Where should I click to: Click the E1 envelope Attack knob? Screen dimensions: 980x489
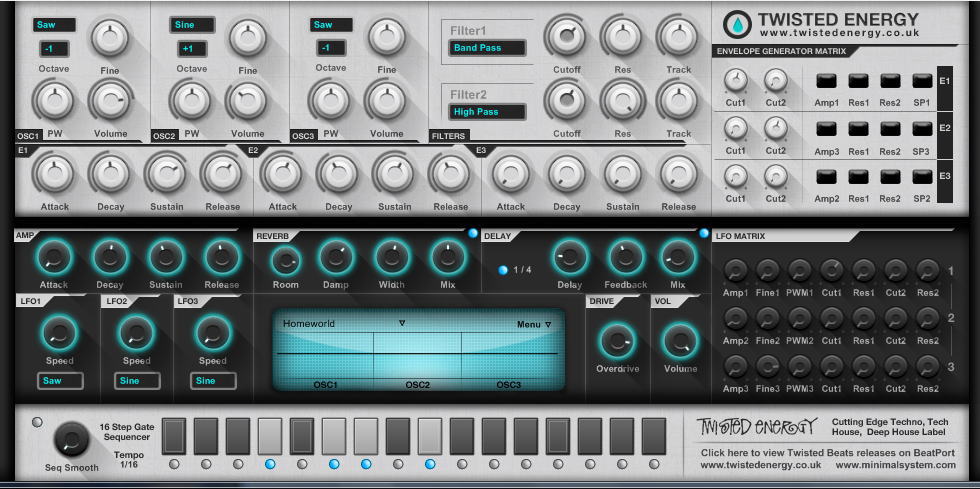coord(54,173)
